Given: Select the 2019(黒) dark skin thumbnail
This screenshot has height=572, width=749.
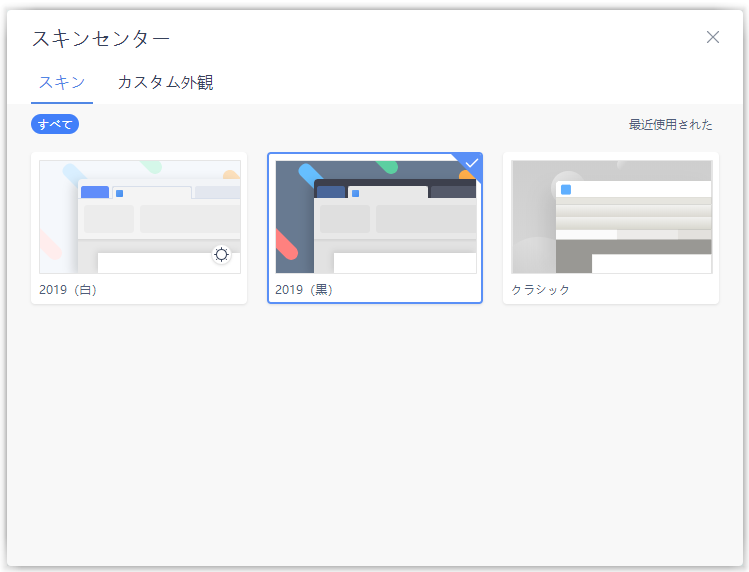Looking at the screenshot, I should [375, 216].
